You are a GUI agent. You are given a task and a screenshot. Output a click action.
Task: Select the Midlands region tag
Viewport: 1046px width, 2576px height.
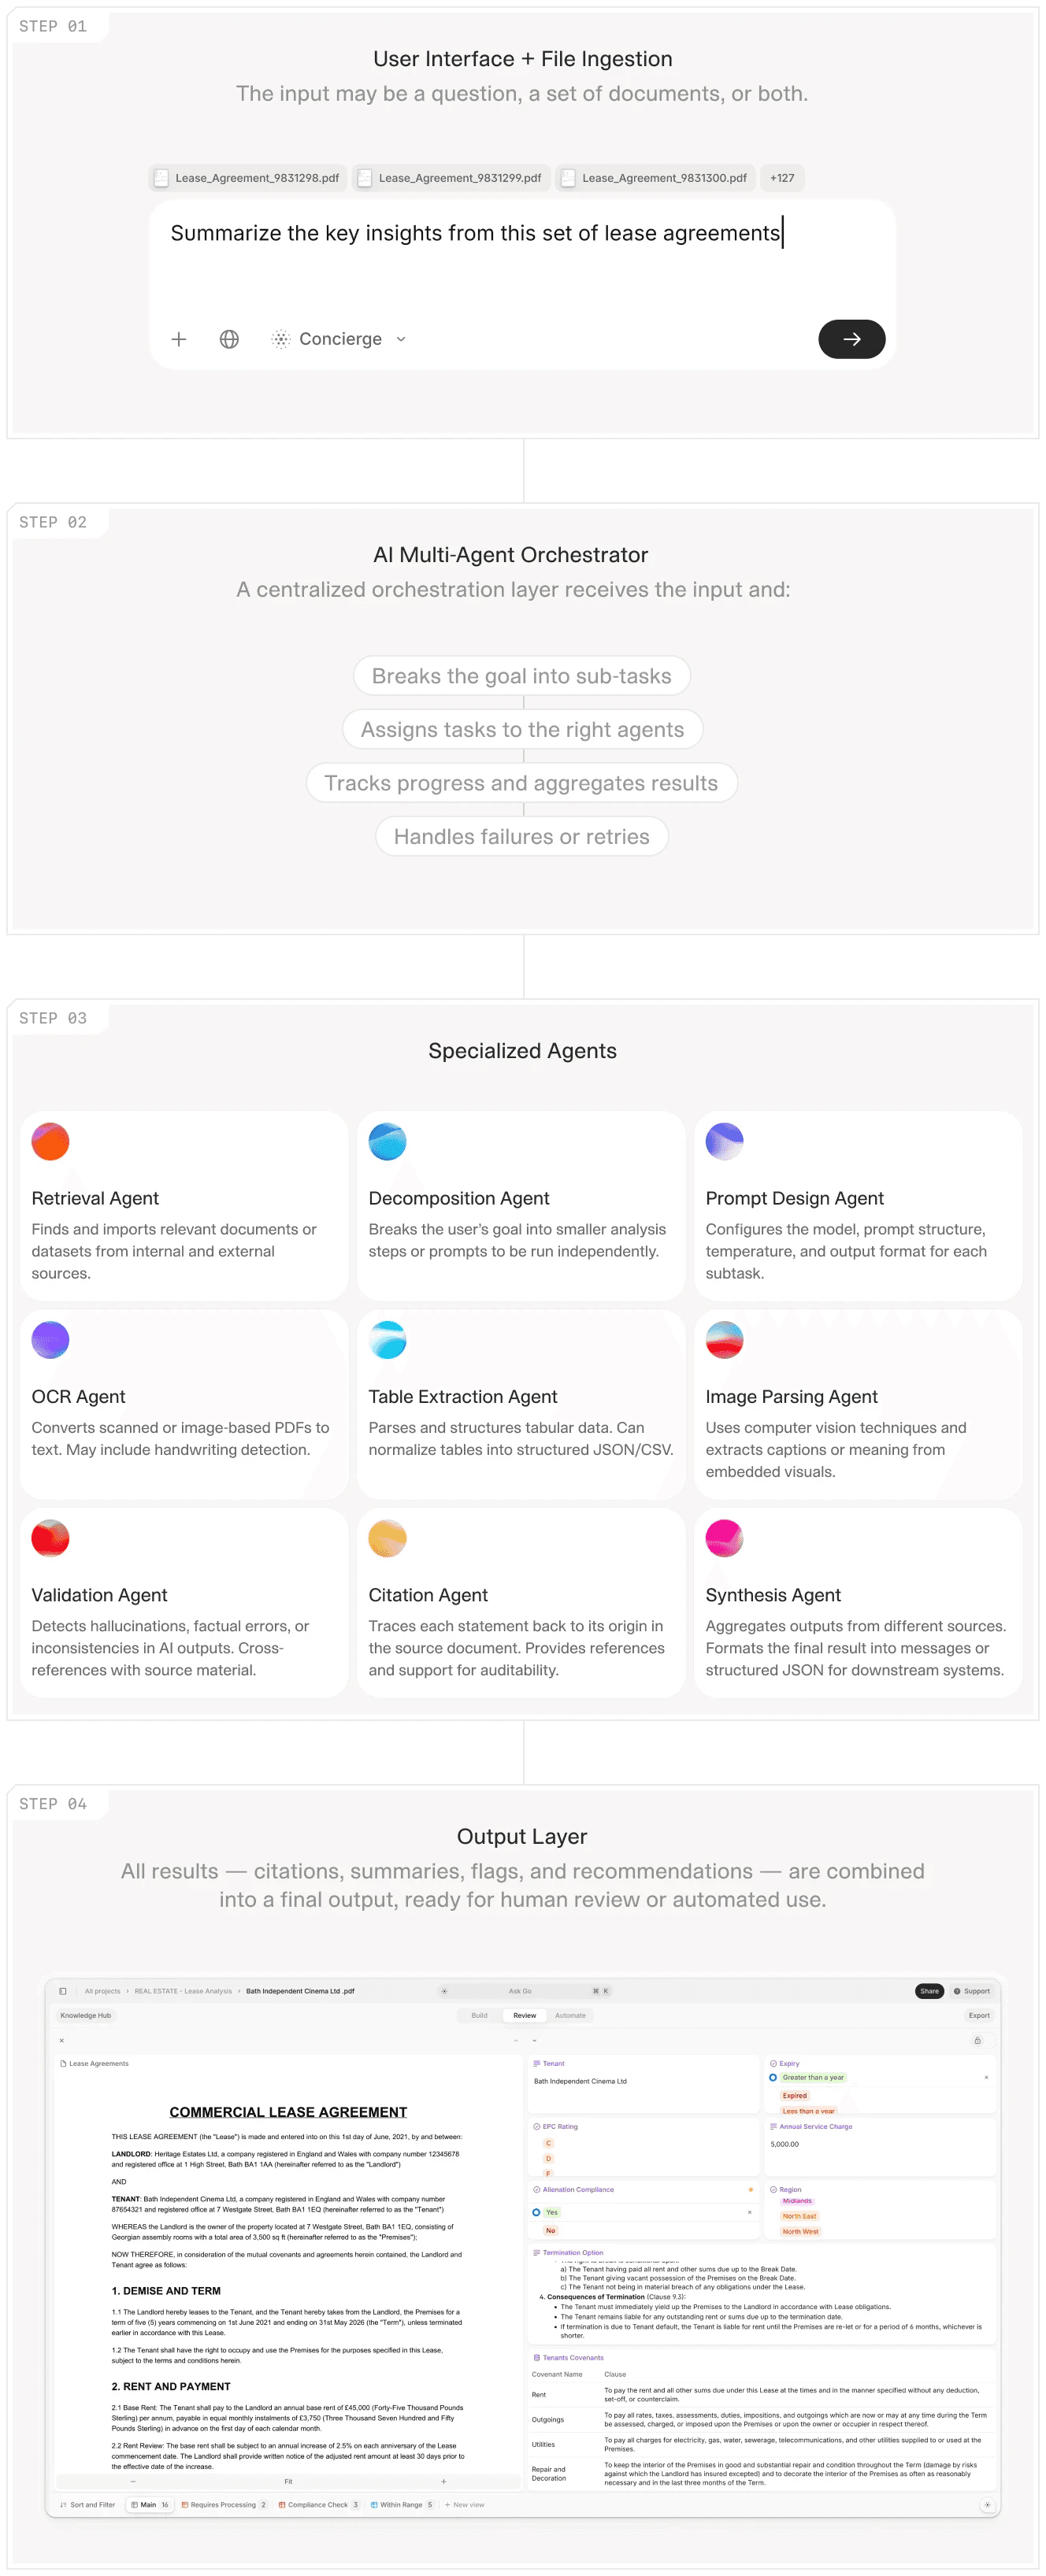coord(797,2201)
